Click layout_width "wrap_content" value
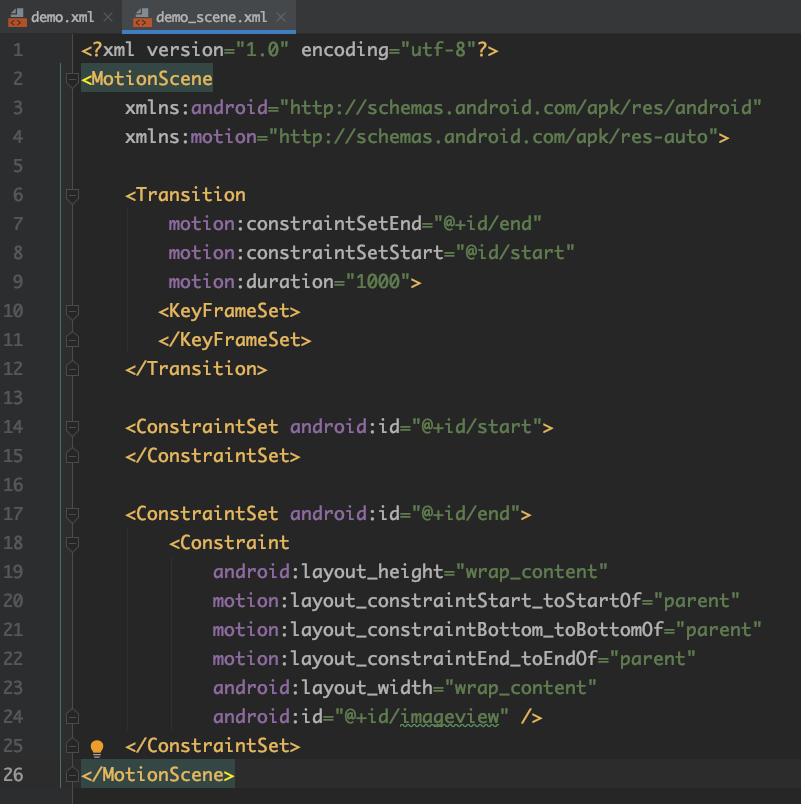 click(520, 687)
